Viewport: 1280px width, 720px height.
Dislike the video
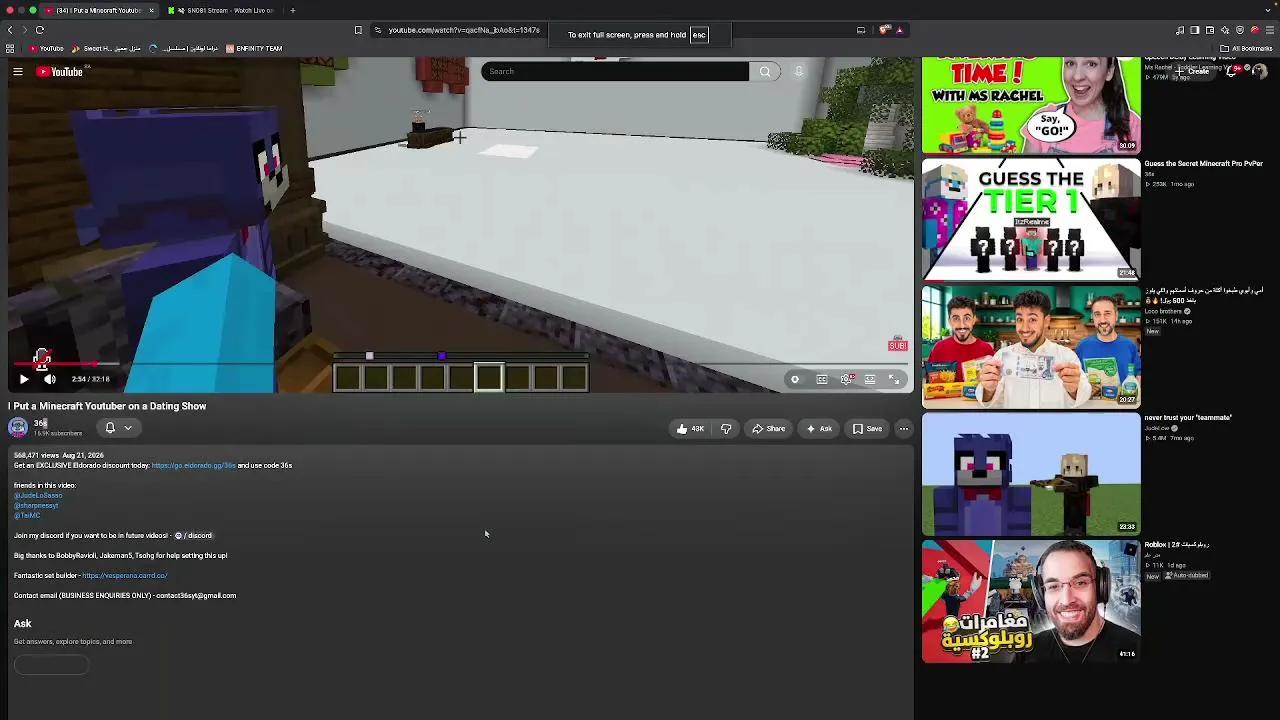(x=726, y=429)
